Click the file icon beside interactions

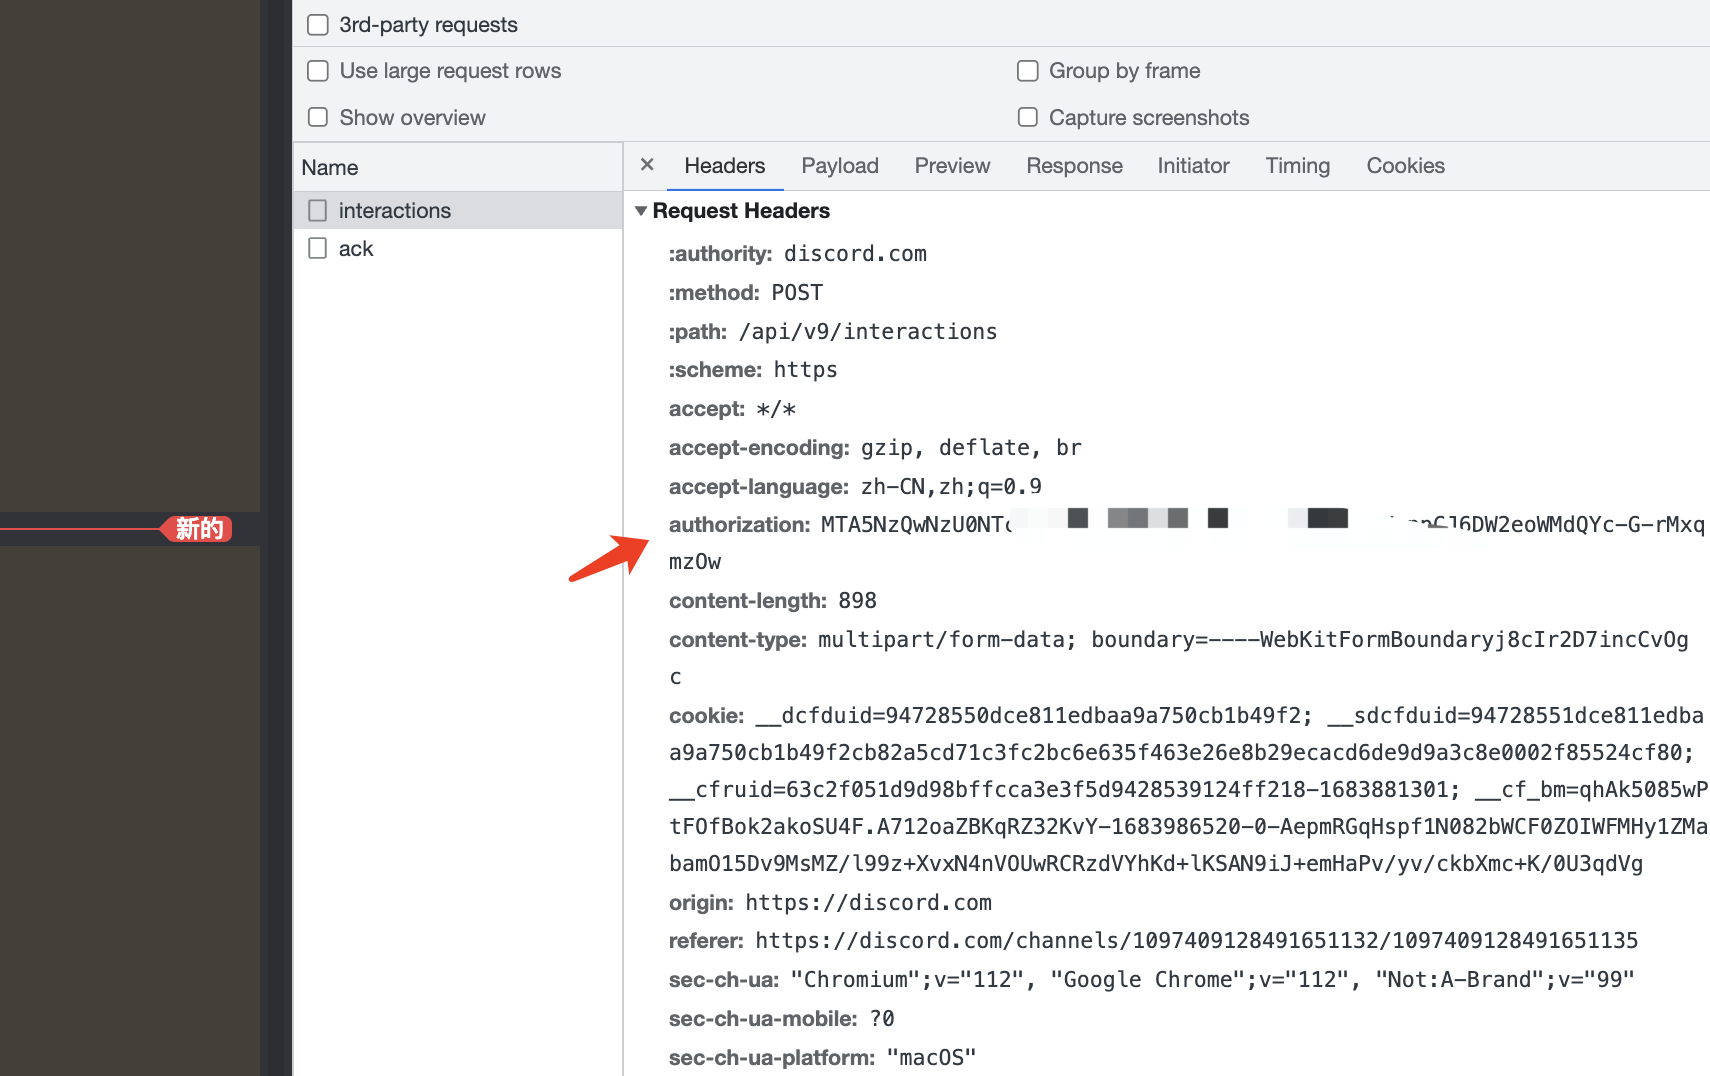tap(318, 211)
